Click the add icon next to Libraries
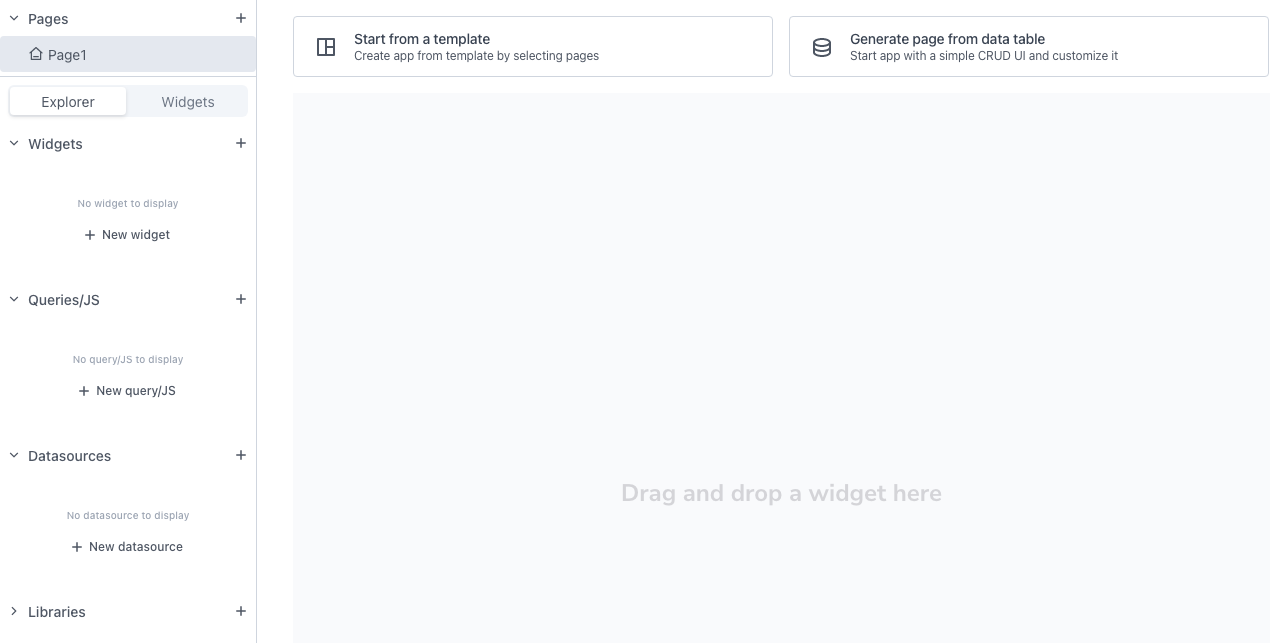 (x=240, y=611)
